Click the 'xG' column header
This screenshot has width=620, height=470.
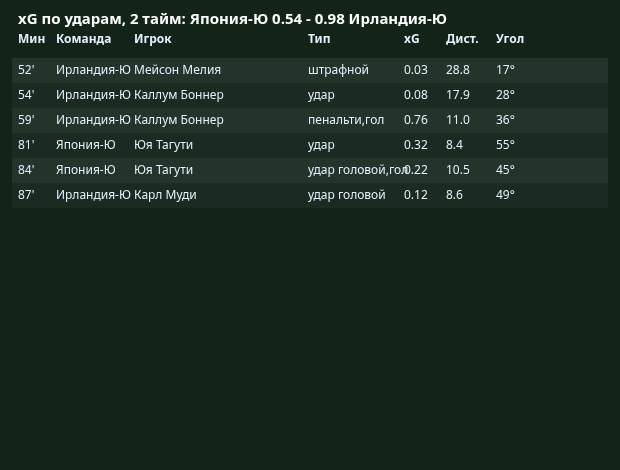point(412,39)
